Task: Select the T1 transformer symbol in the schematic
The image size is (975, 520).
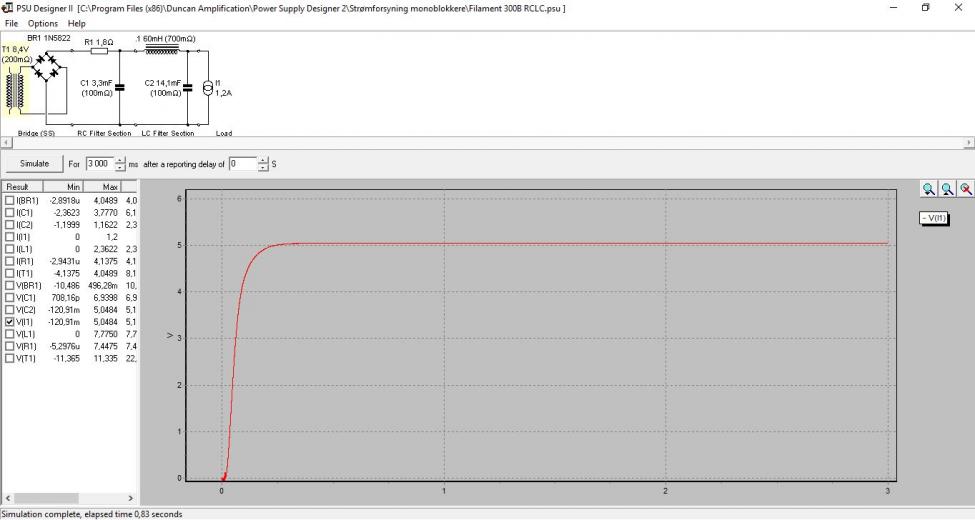Action: pos(15,91)
